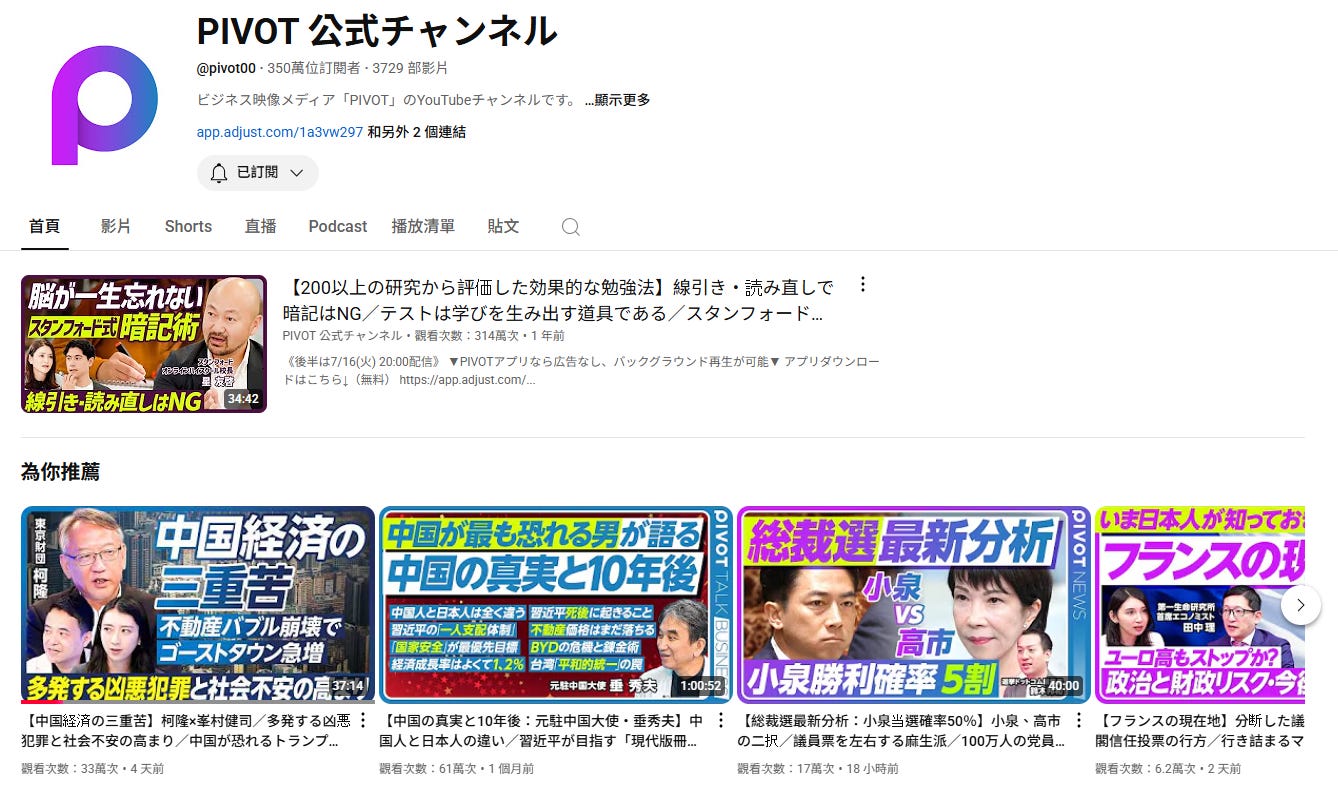Click the 【フランスの現在地】 video title
The height and width of the screenshot is (793, 1338).
[x=1200, y=731]
